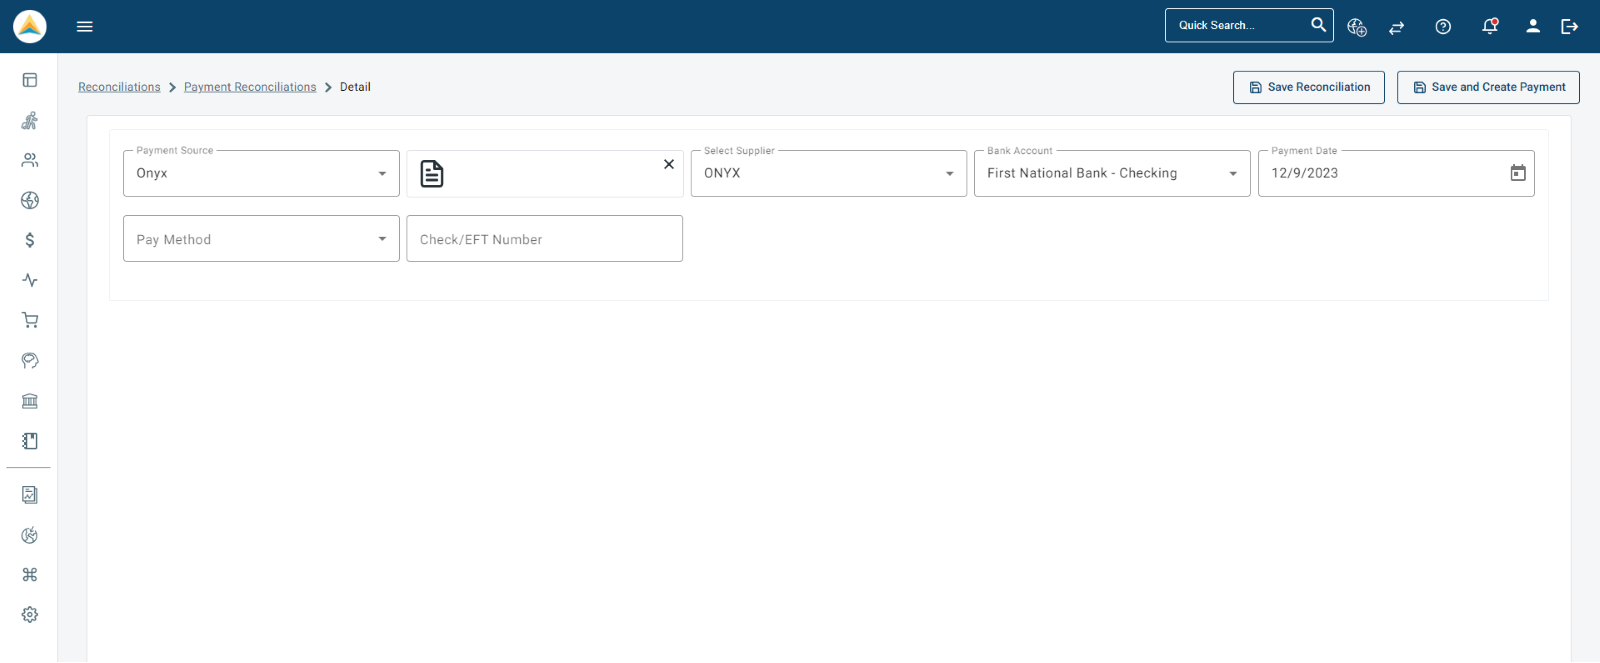Click Save Reconciliation button
Image resolution: width=1600 pixels, height=663 pixels.
point(1309,87)
